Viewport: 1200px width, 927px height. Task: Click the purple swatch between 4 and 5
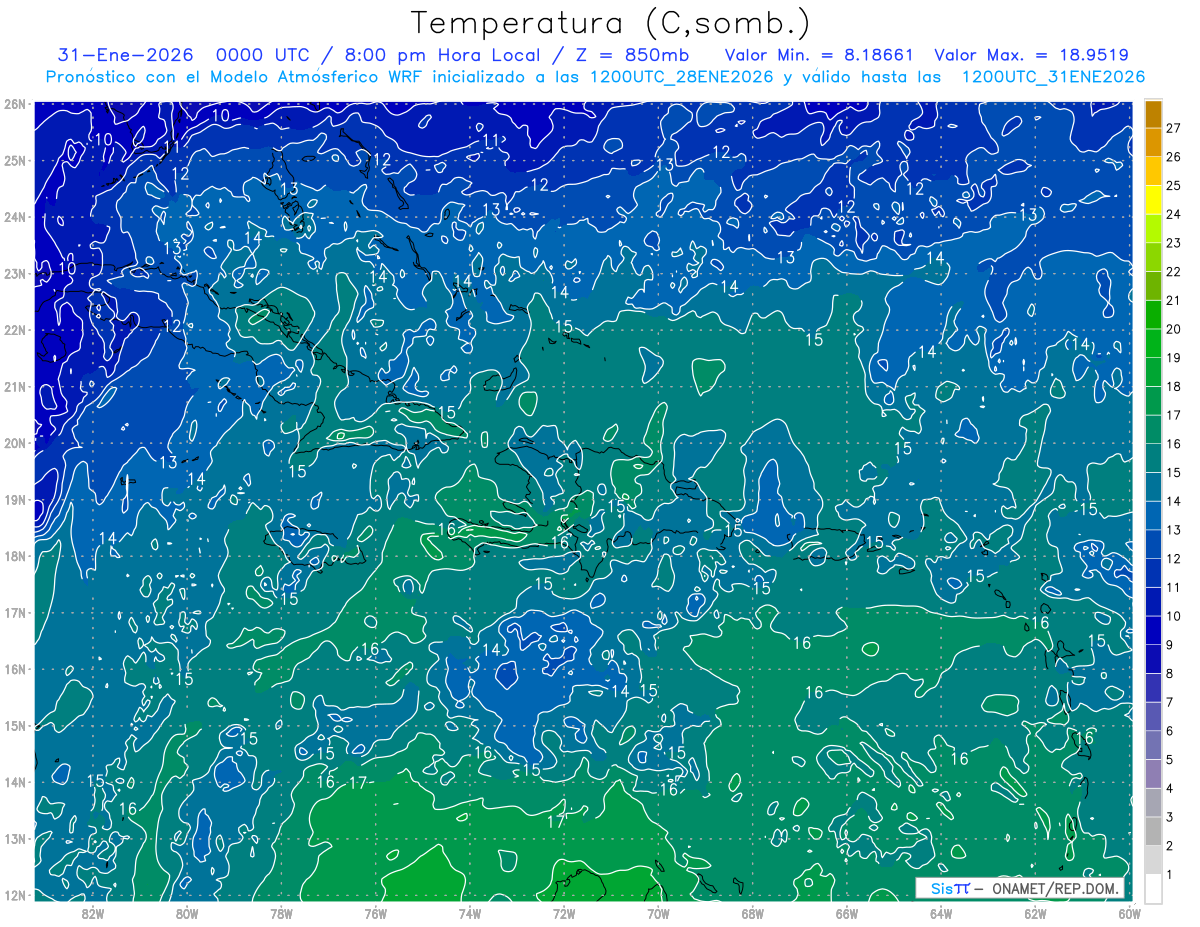click(x=1153, y=774)
